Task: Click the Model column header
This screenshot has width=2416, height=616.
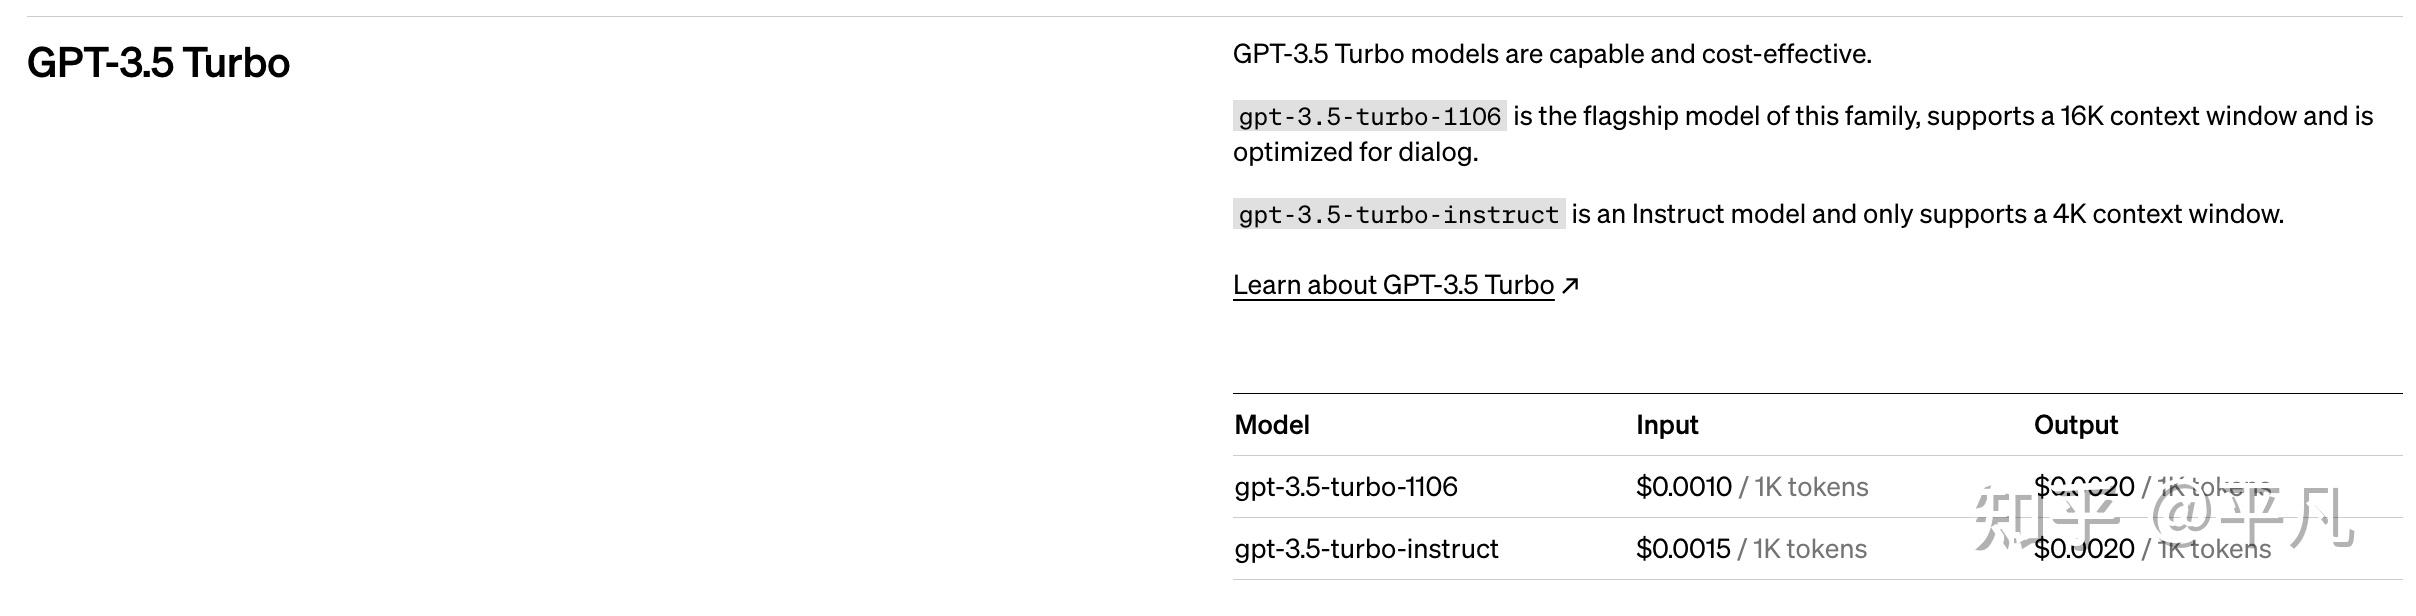Action: pos(1272,425)
